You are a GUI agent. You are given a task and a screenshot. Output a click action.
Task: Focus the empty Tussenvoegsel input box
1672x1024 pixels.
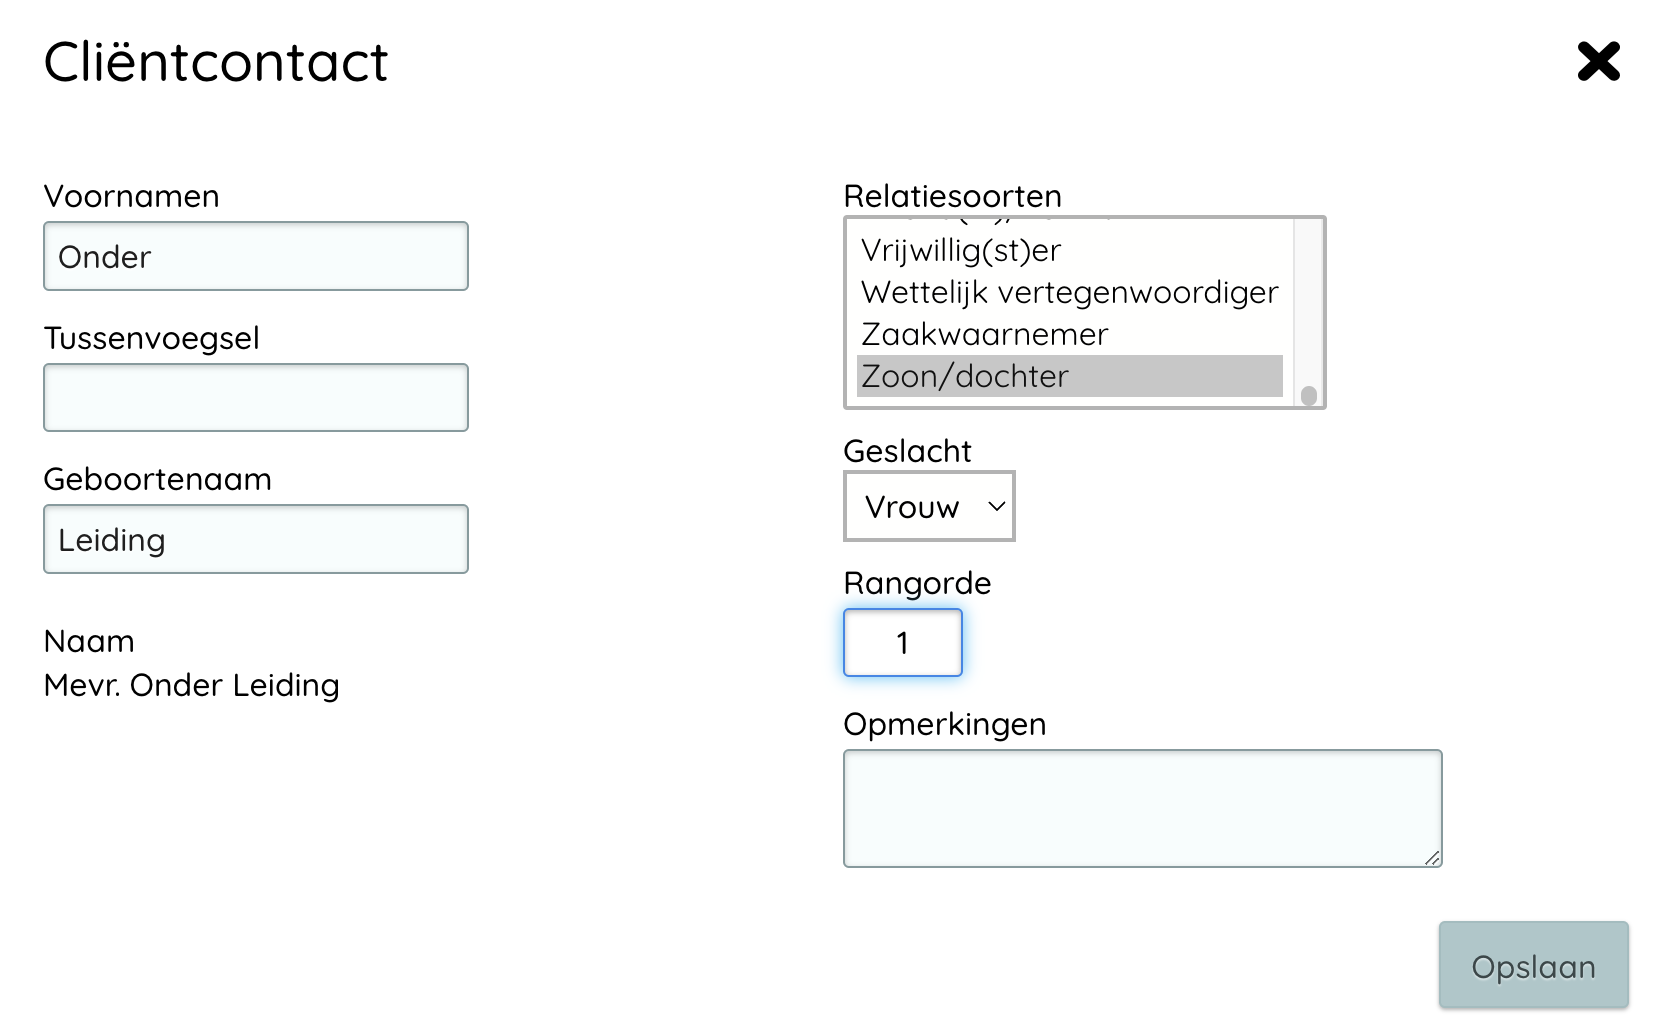point(256,398)
